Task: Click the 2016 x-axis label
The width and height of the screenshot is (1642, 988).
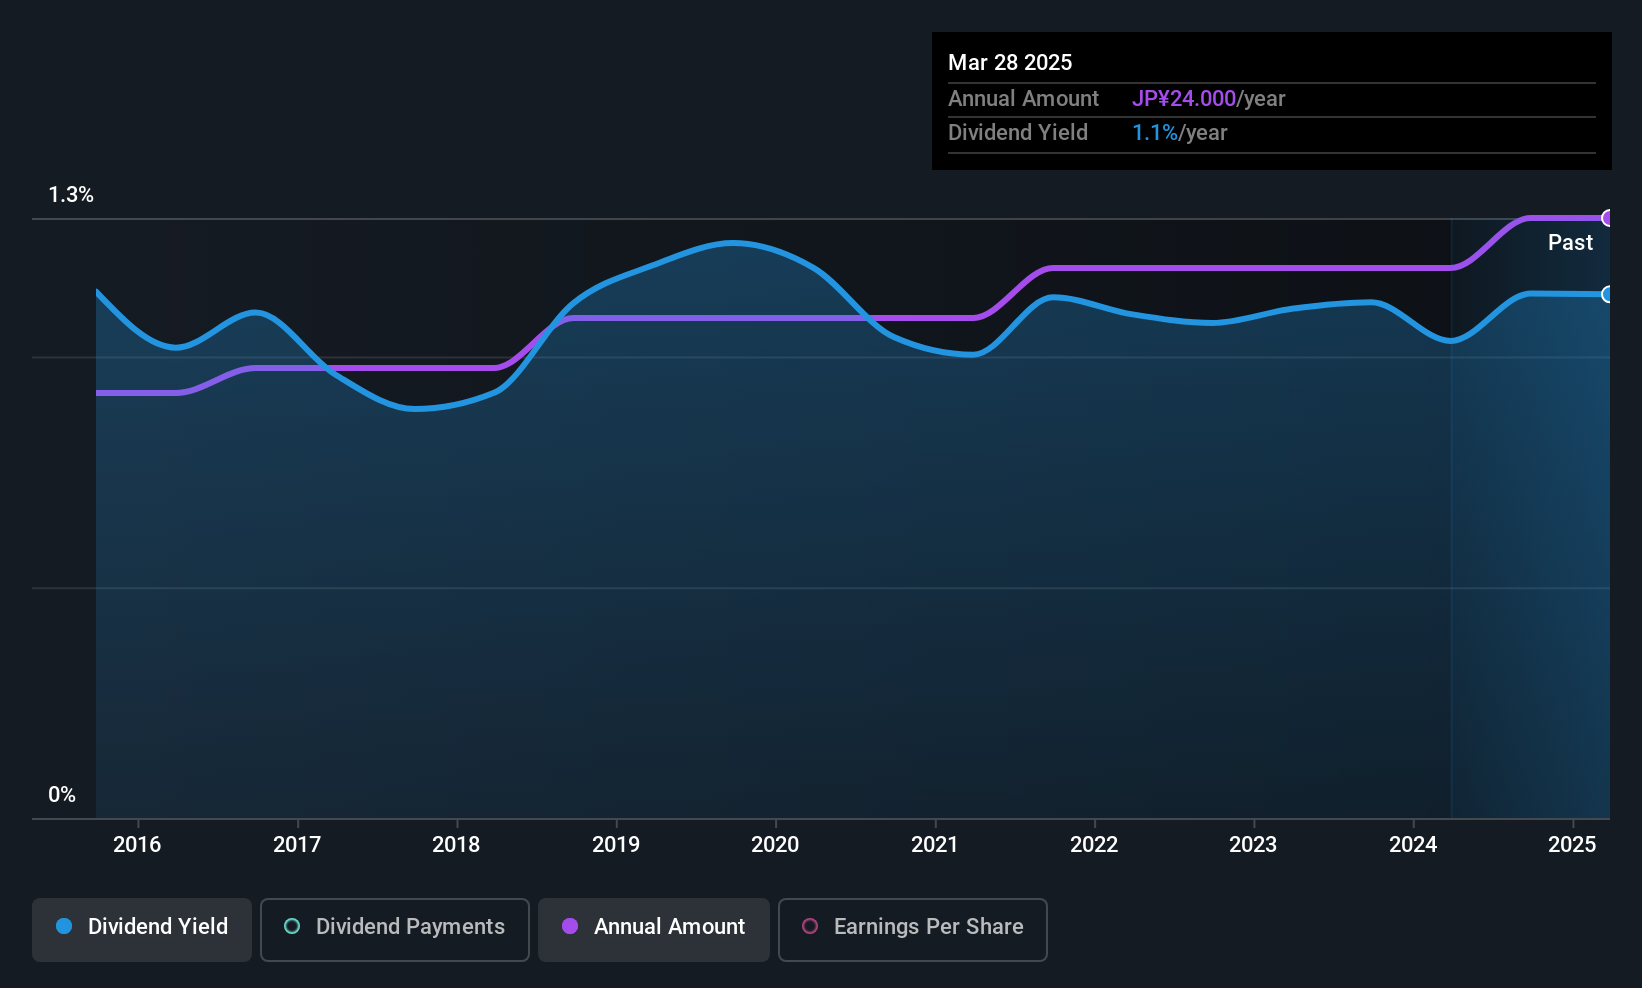Action: tap(137, 844)
